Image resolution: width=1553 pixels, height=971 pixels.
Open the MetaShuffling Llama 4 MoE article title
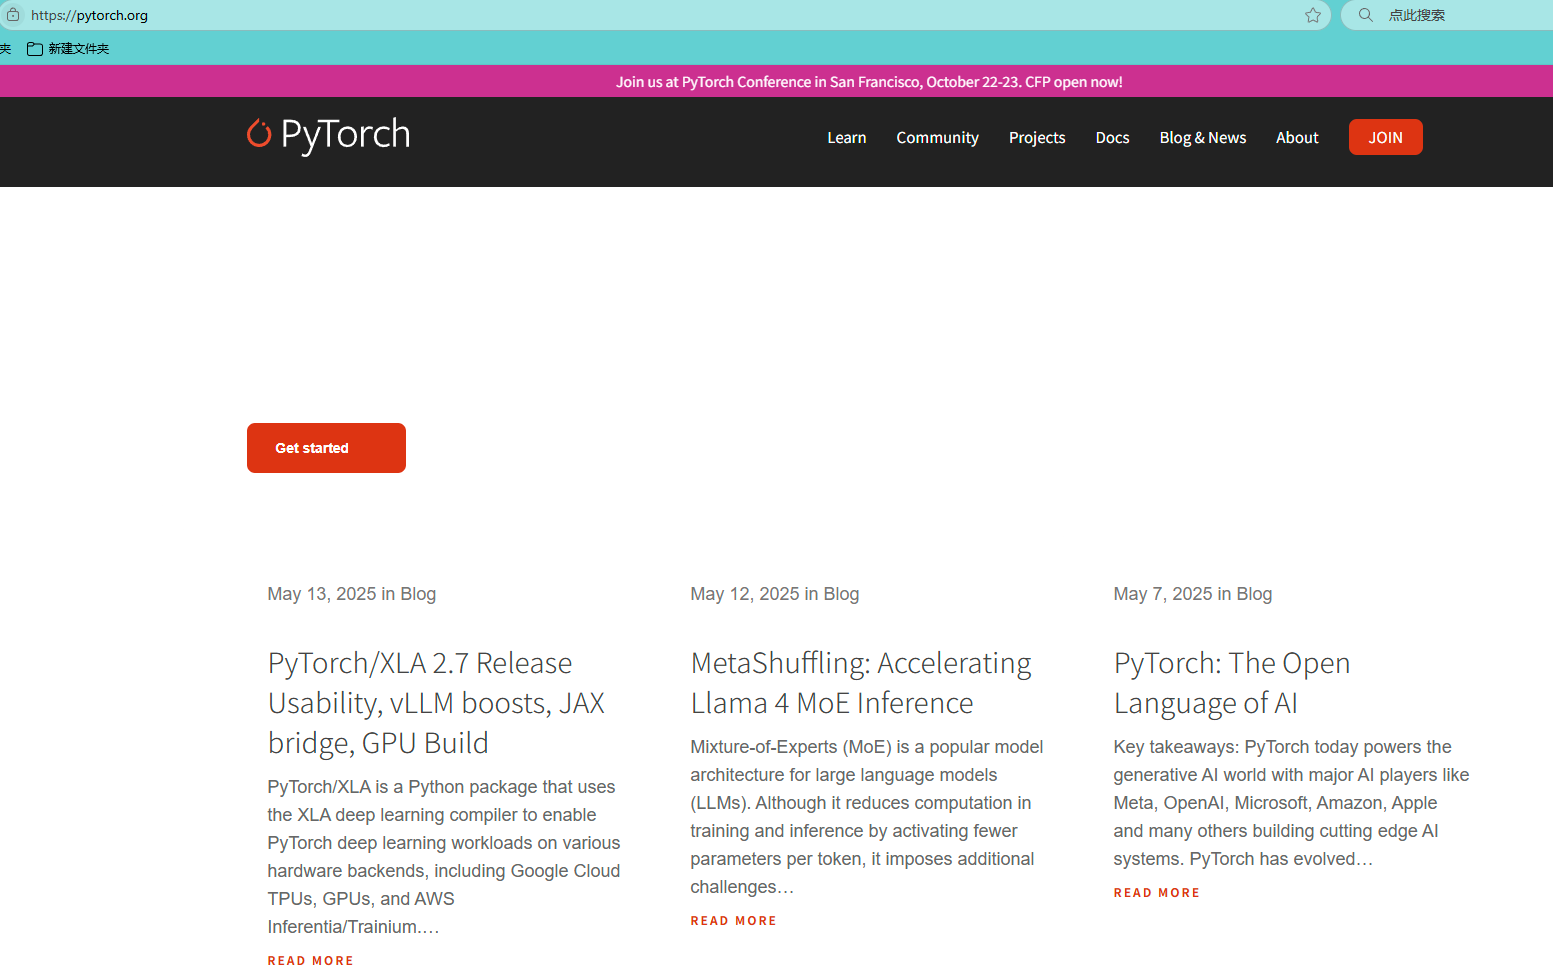coord(861,683)
